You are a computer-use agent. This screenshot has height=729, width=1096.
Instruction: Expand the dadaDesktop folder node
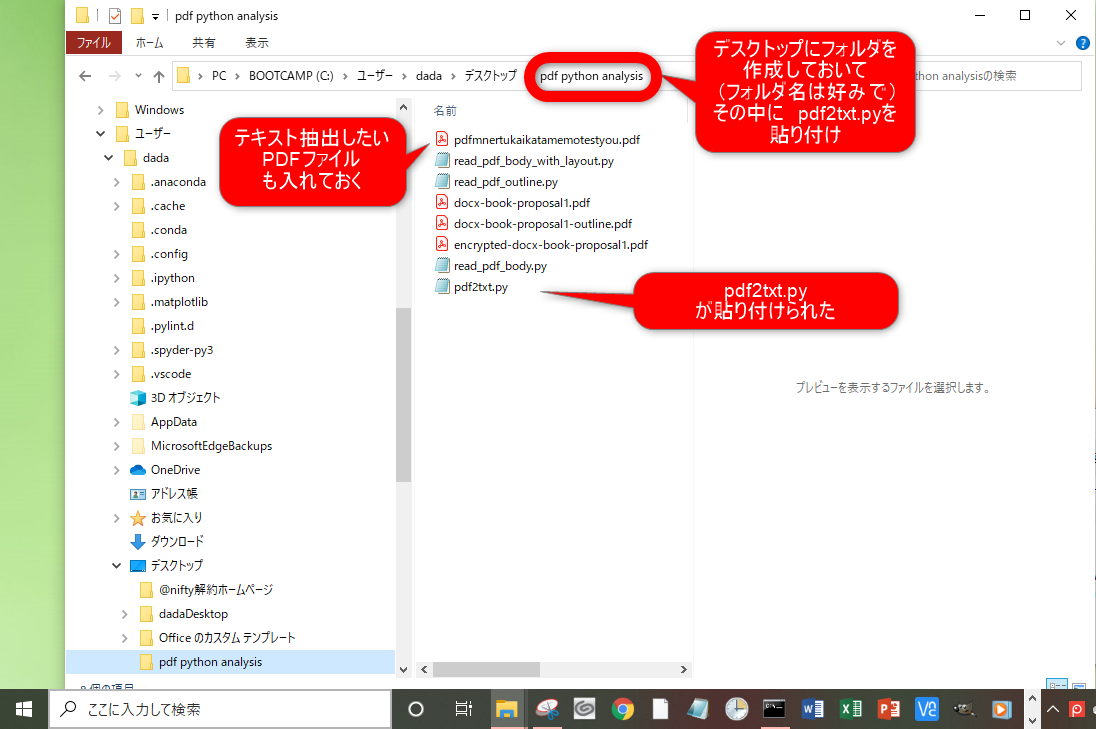[124, 614]
